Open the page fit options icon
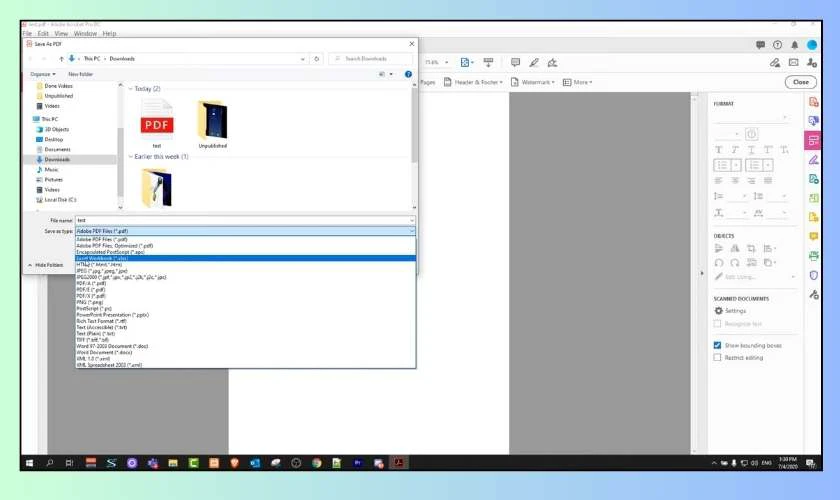Viewport: 840px width, 500px height. [x=467, y=63]
